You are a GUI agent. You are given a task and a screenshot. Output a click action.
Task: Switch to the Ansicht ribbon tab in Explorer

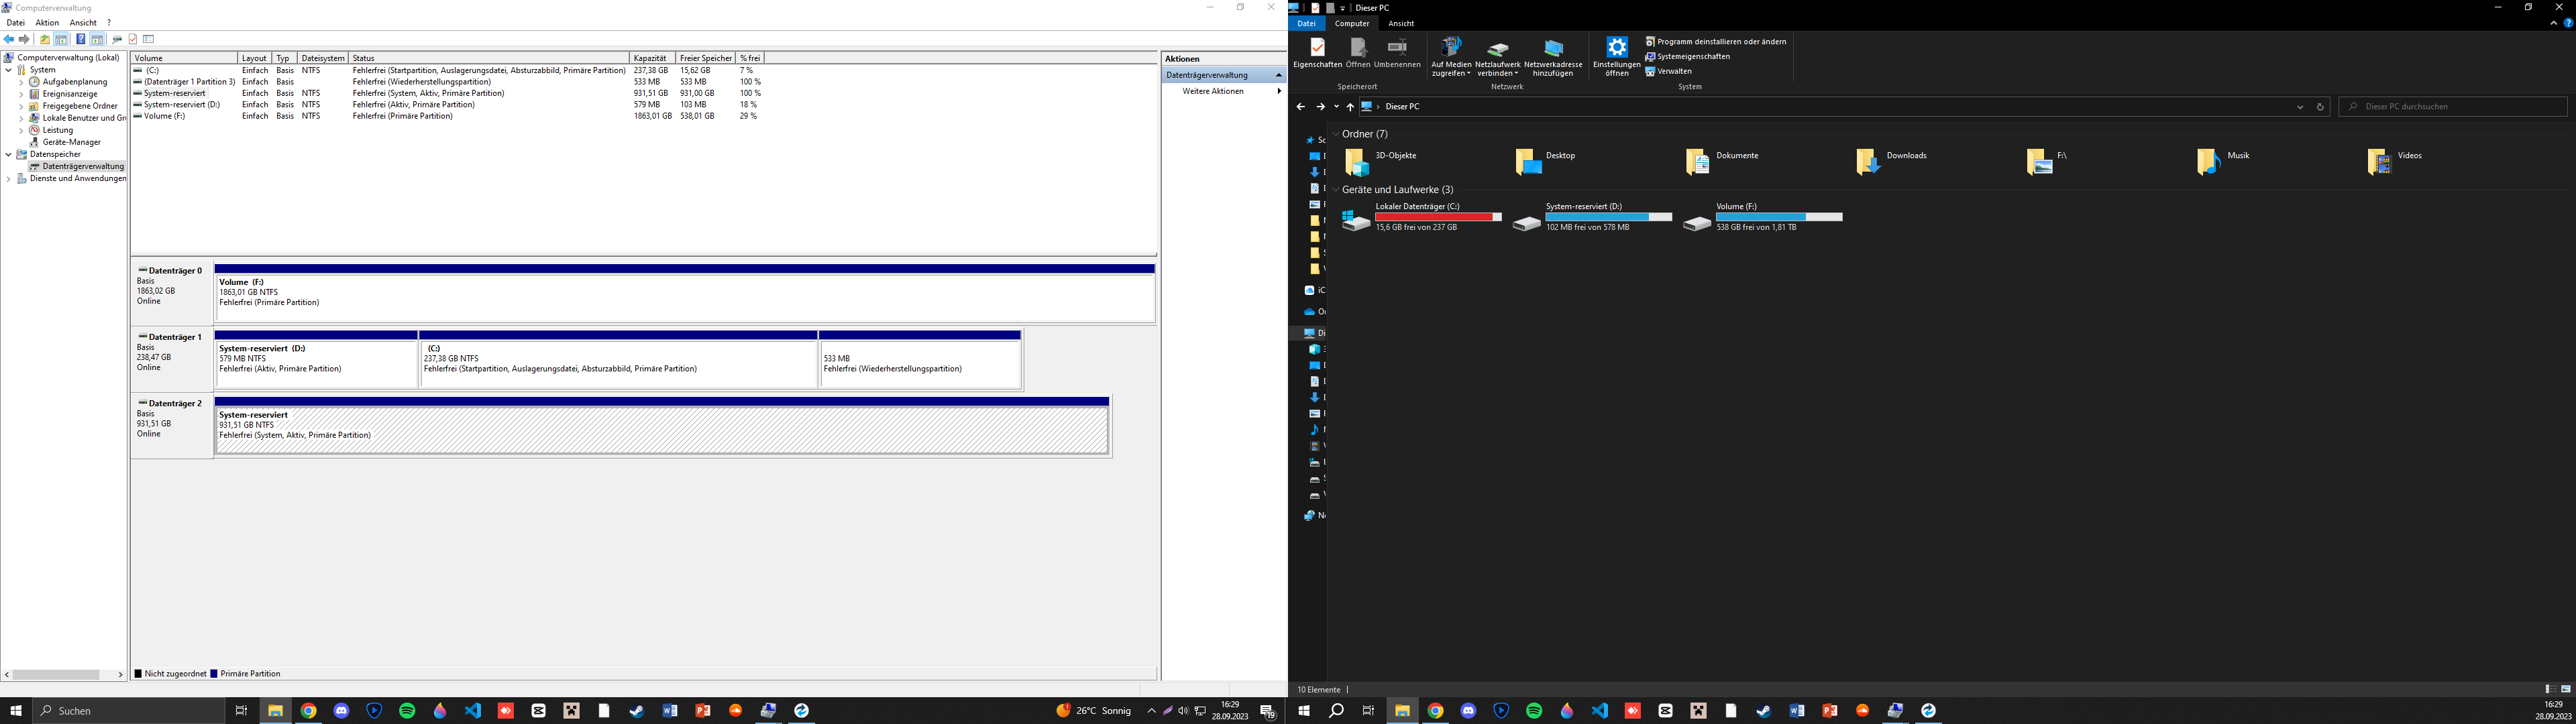[1402, 23]
